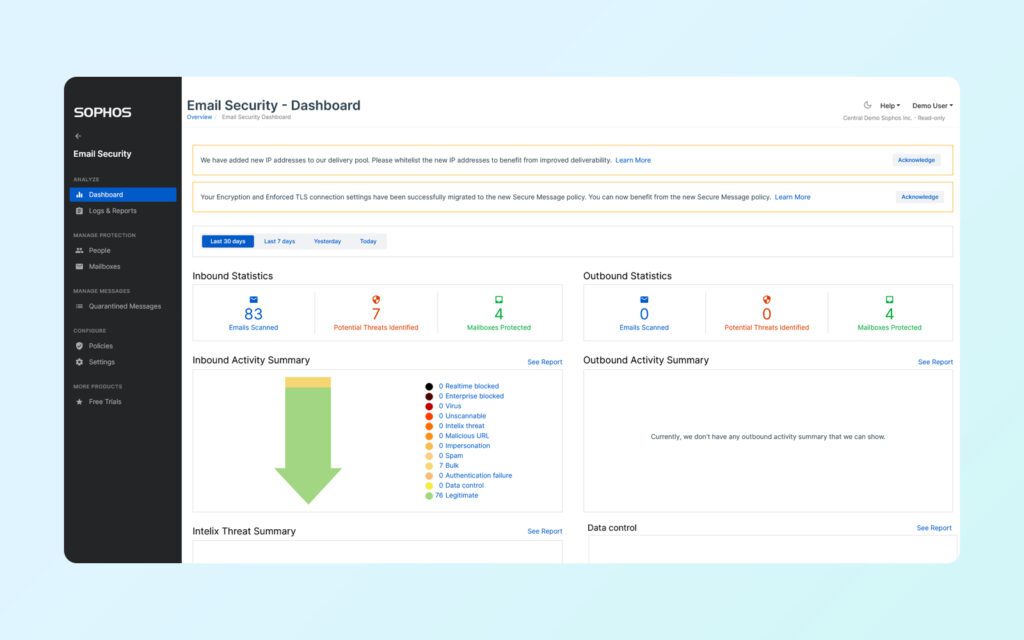Open the Help dropdown menu
This screenshot has height=640, width=1024.
click(889, 105)
